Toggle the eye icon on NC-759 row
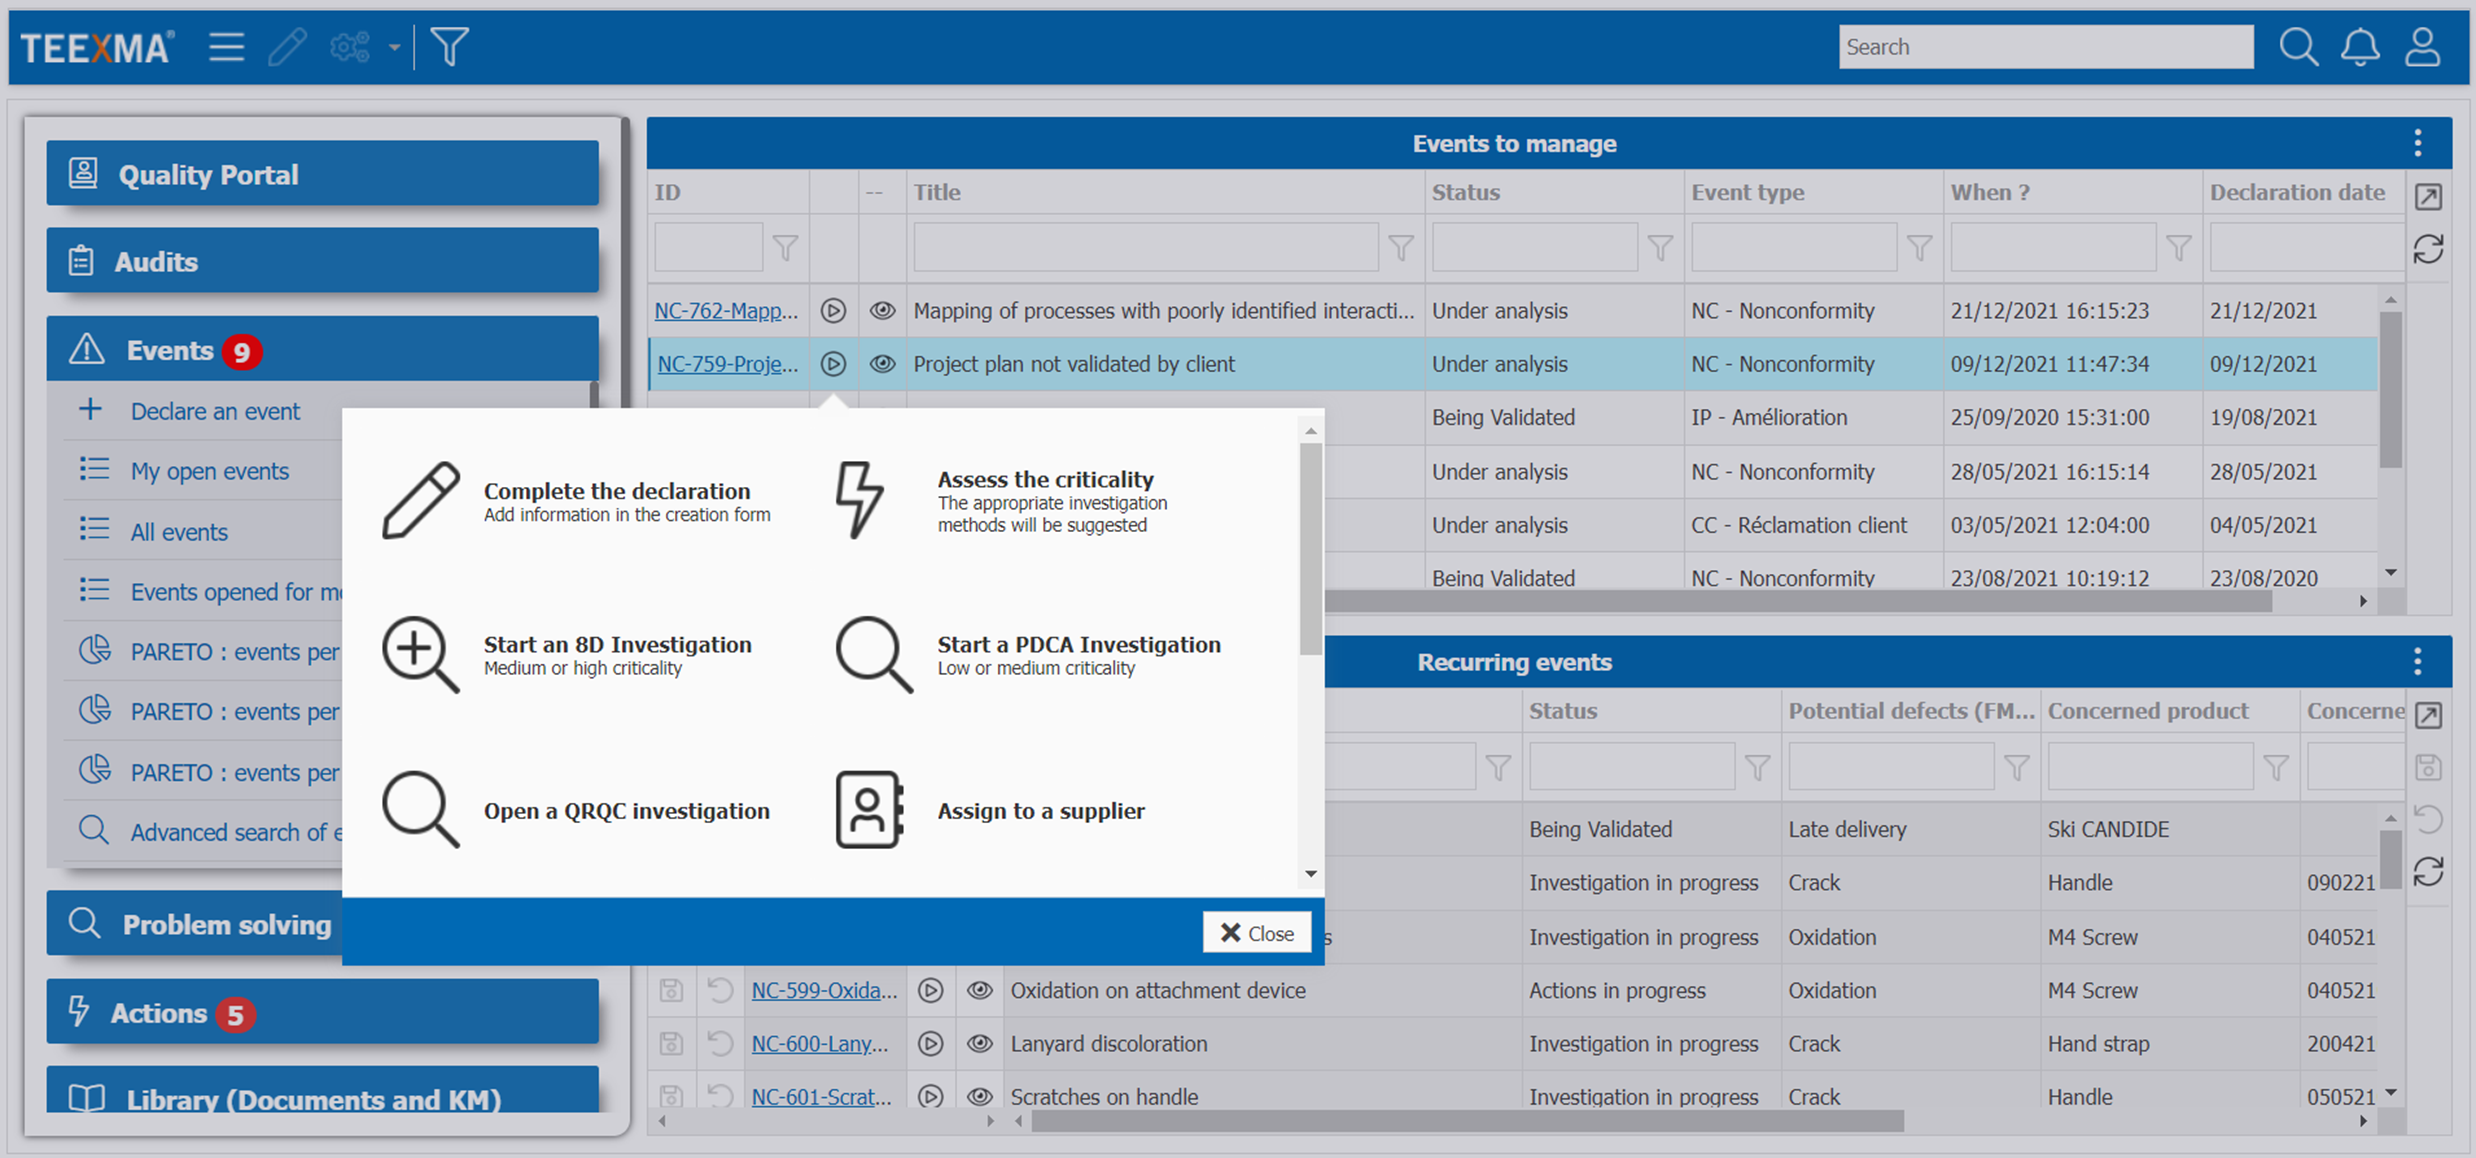This screenshot has height=1158, width=2476. [x=883, y=364]
